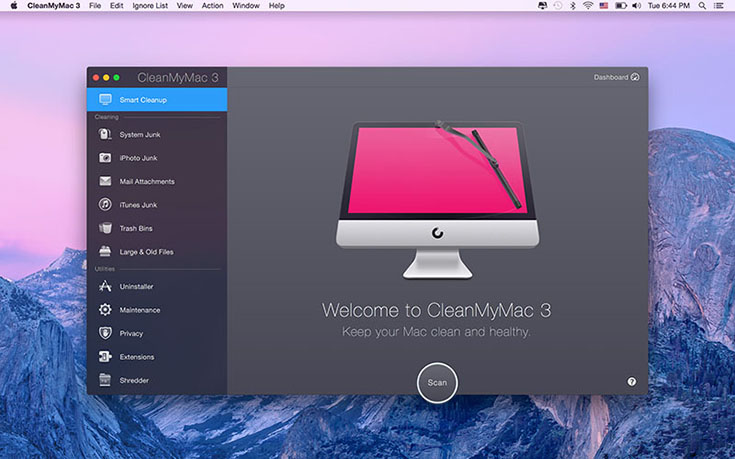Go to Maintenance label
Image resolution: width=735 pixels, height=459 pixels.
(x=140, y=310)
